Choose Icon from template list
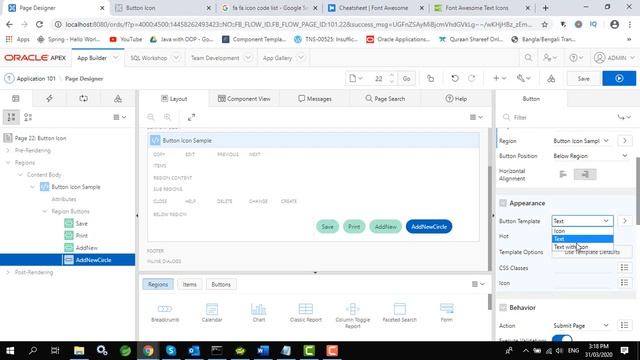 click(582, 231)
